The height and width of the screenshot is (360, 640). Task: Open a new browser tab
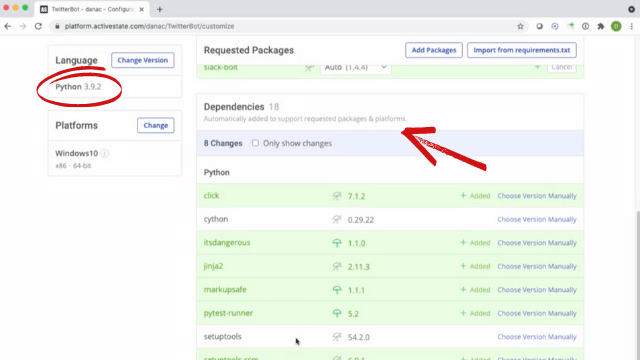click(x=160, y=9)
